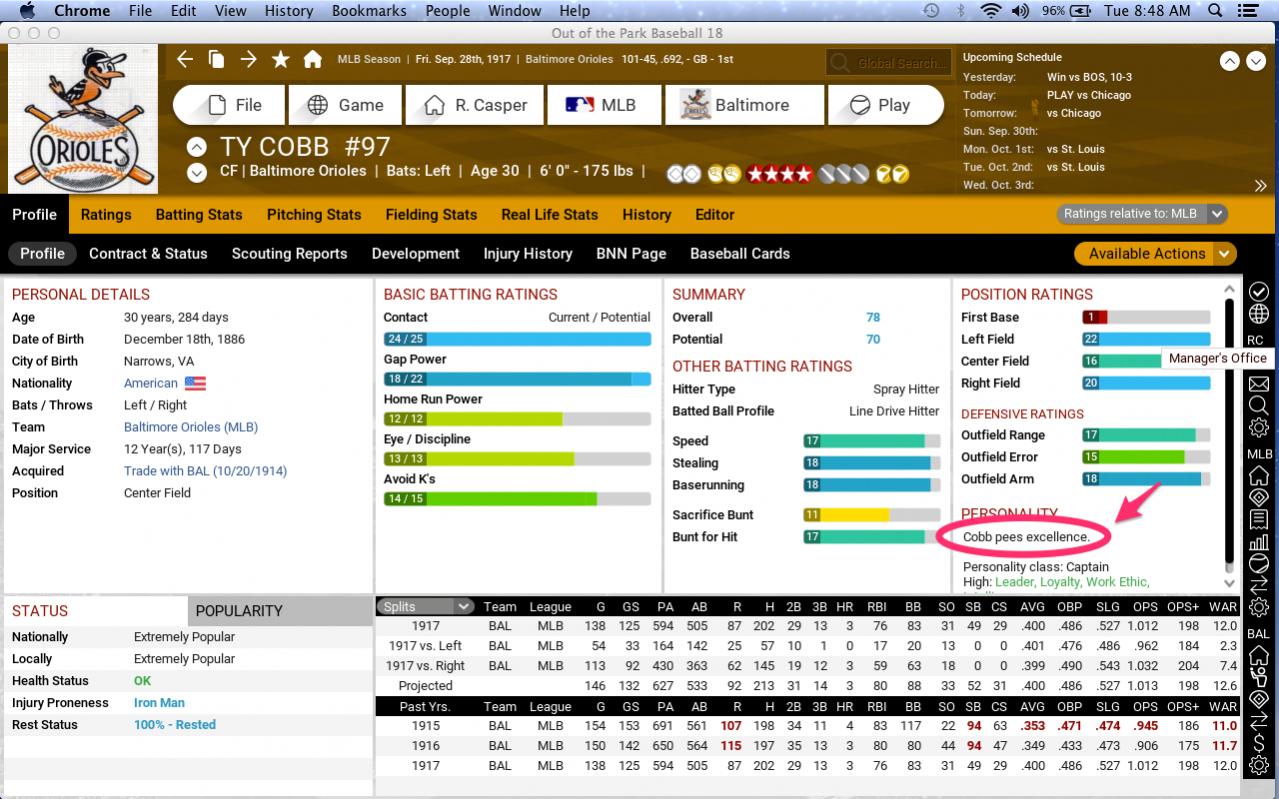Open the BAL transactions arrows icon

(1259, 721)
